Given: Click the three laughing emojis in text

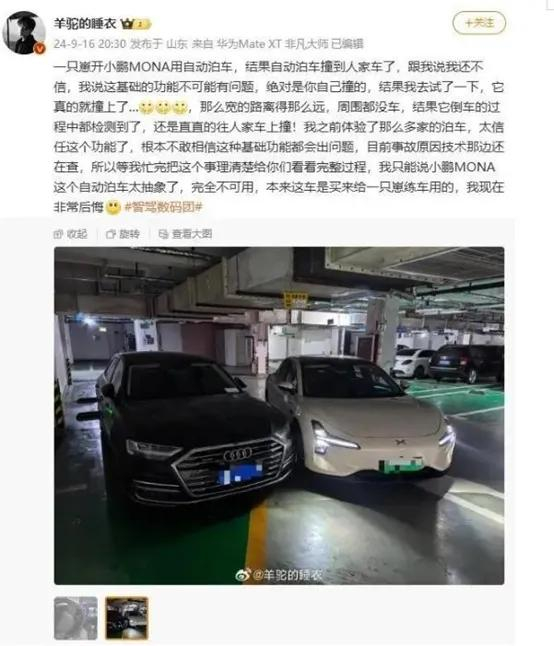Looking at the screenshot, I should tap(164, 108).
